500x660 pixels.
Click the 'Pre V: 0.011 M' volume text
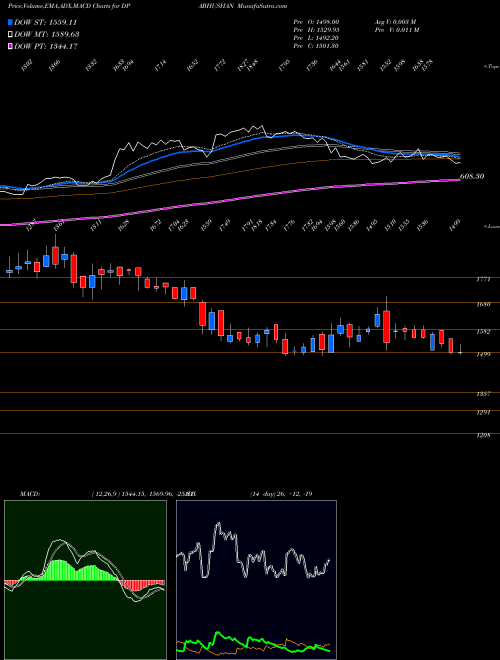(x=398, y=30)
